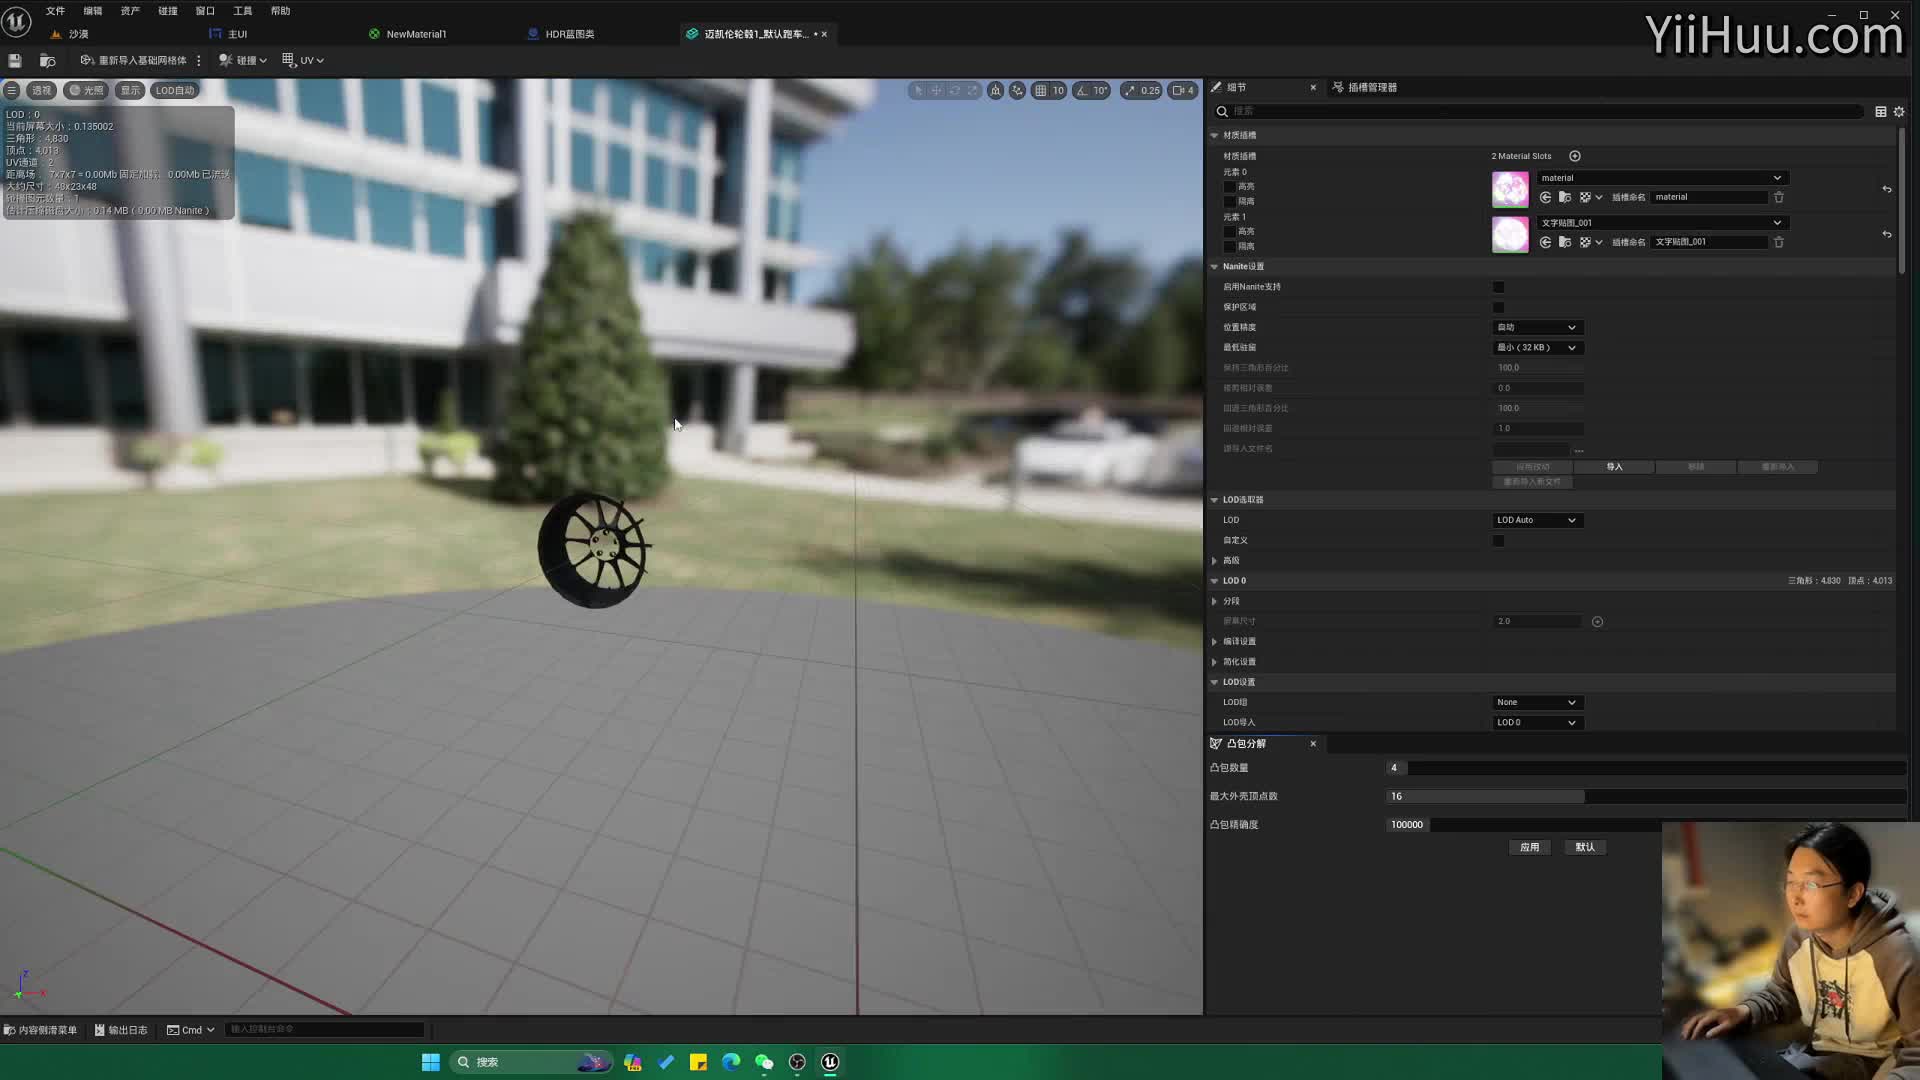The height and width of the screenshot is (1080, 1920).
Task: Delete the 文字贴图_001 material slot
Action: pyautogui.click(x=1779, y=242)
